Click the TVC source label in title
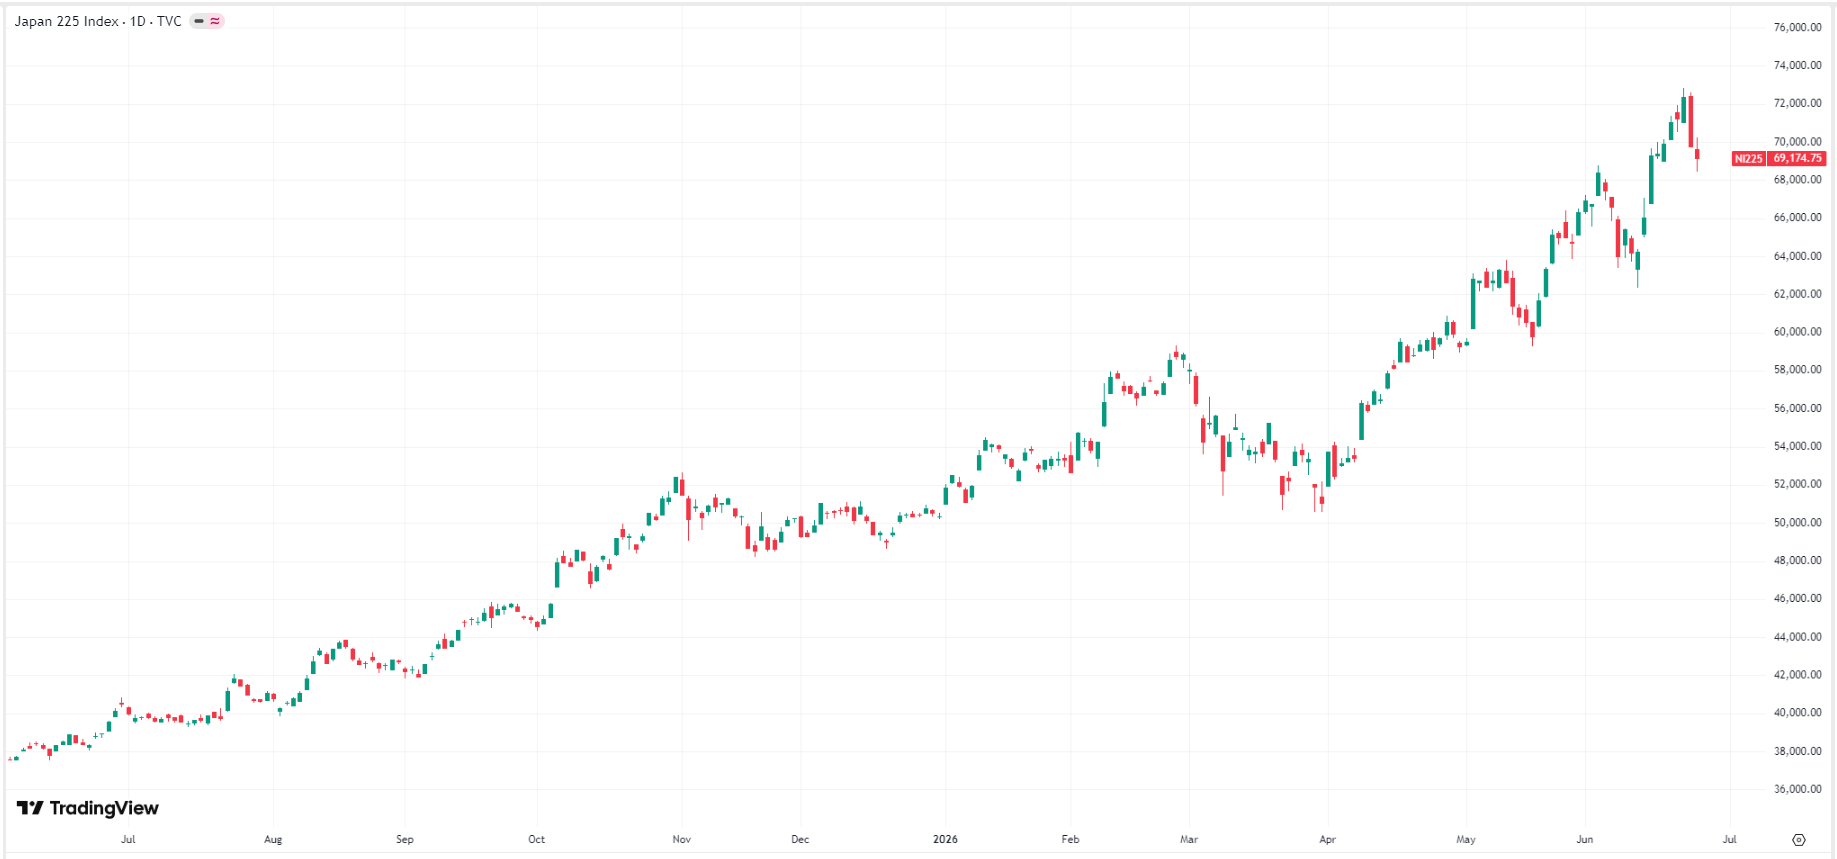 (169, 21)
